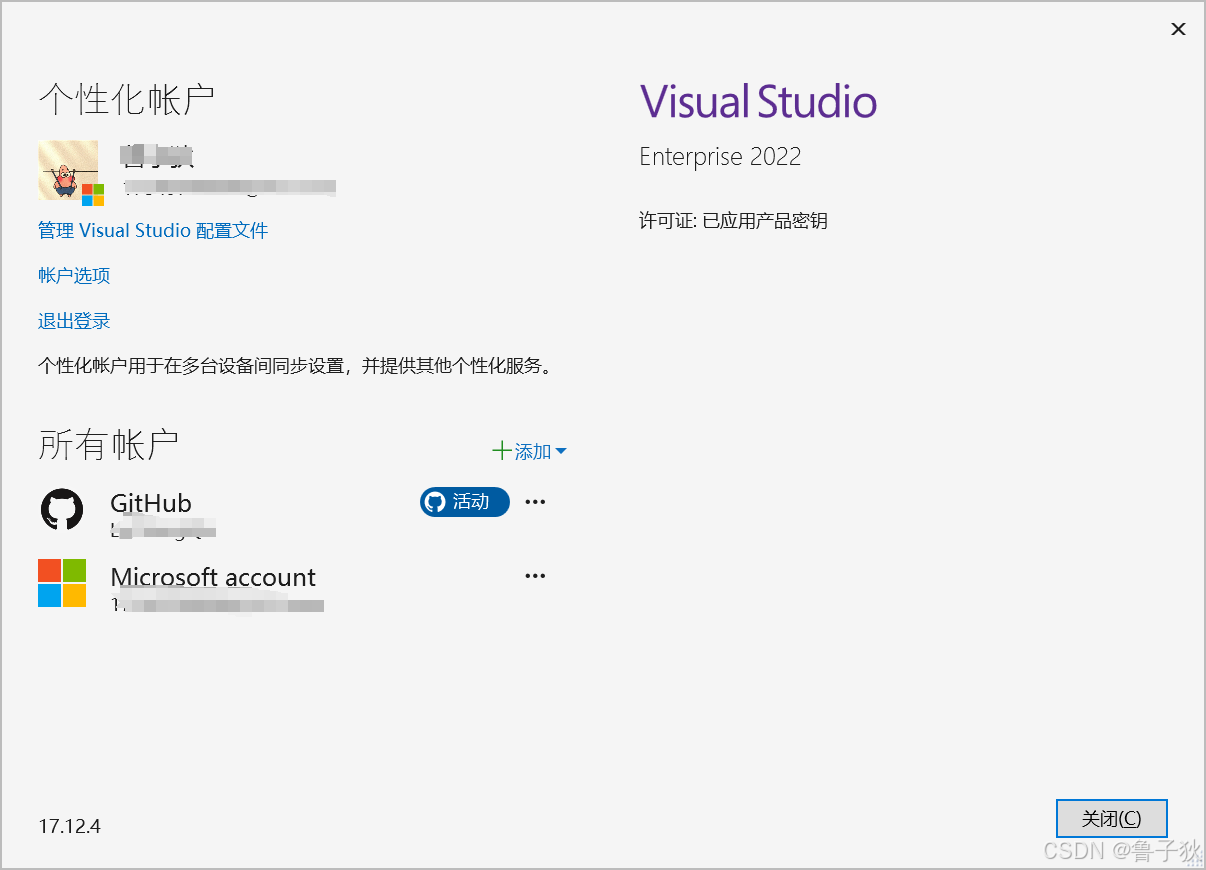Viewport: 1206px width, 870px height.
Task: Close the dialog with the X button
Action: (1178, 29)
